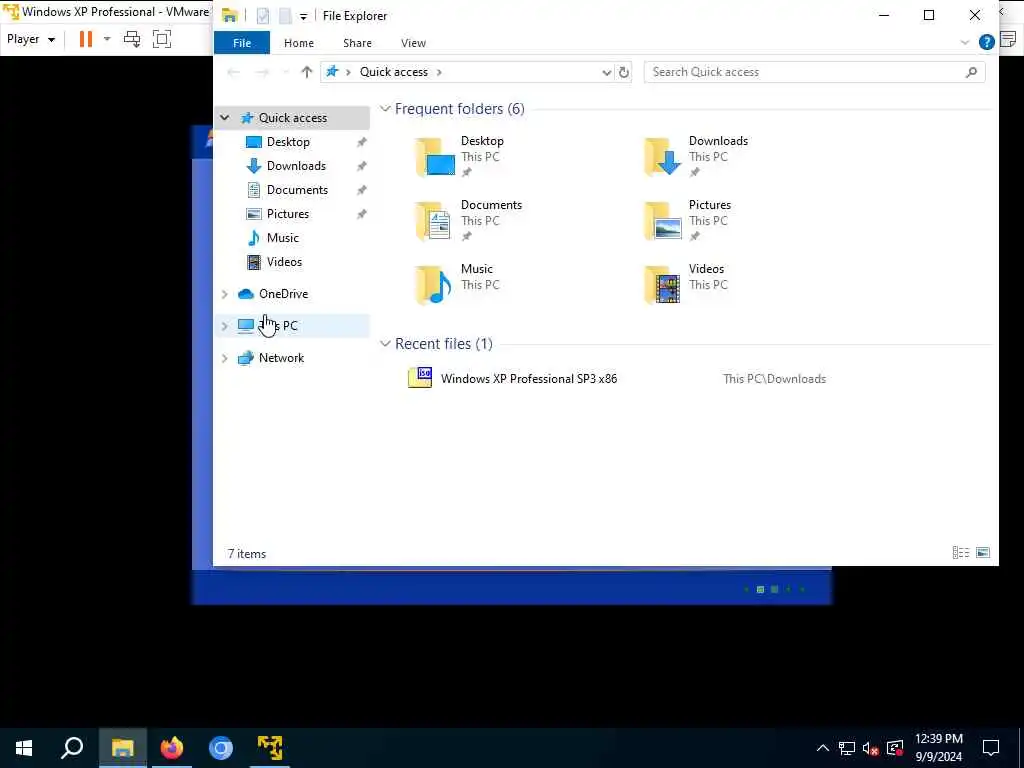Click New folder quick access toolbar icon
Screen dimensions: 1024x768
click(285, 16)
